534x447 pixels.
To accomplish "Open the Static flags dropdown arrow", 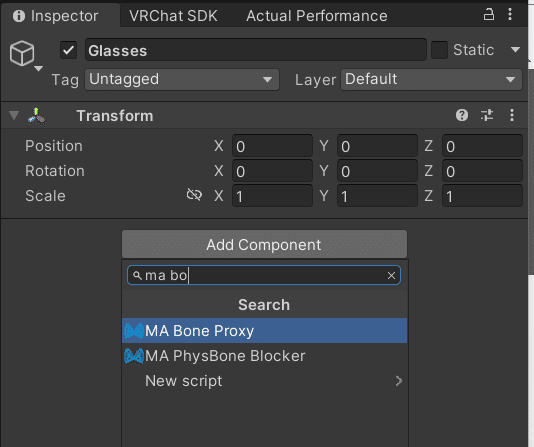I will [515, 50].
